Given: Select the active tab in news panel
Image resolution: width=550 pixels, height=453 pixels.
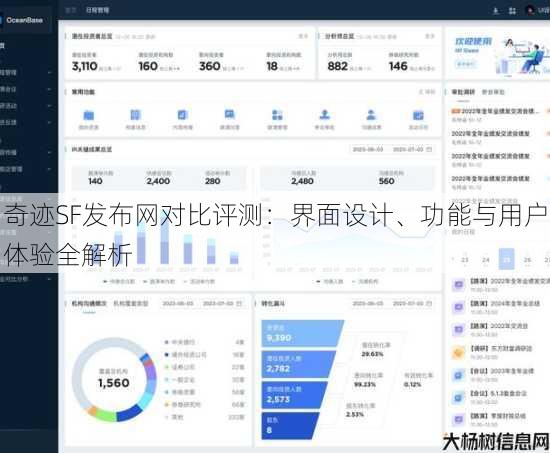Looking at the screenshot, I should 463,92.
